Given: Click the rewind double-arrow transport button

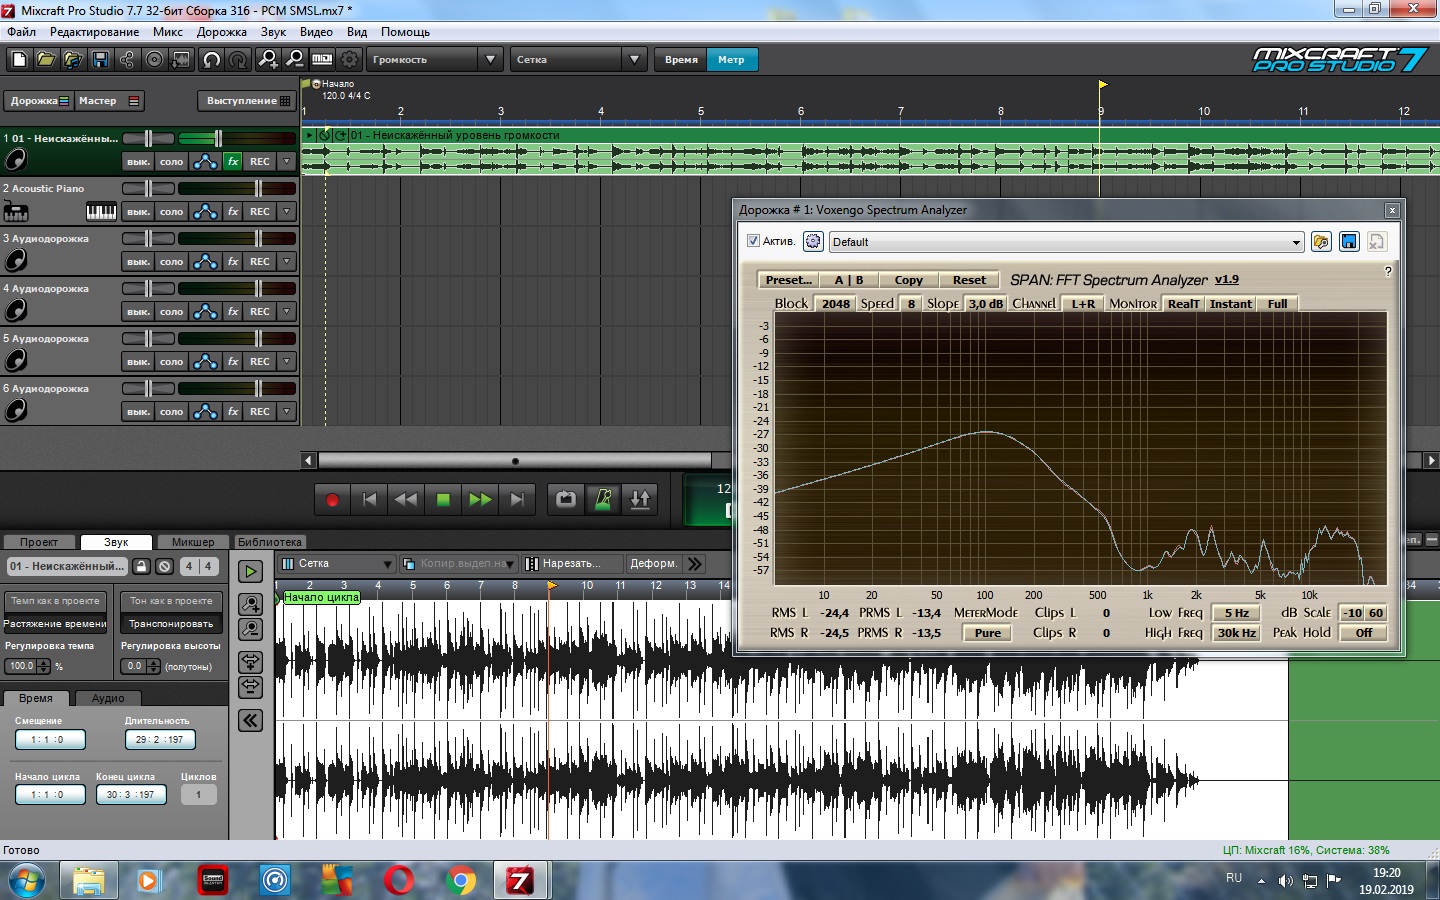Looking at the screenshot, I should 406,499.
